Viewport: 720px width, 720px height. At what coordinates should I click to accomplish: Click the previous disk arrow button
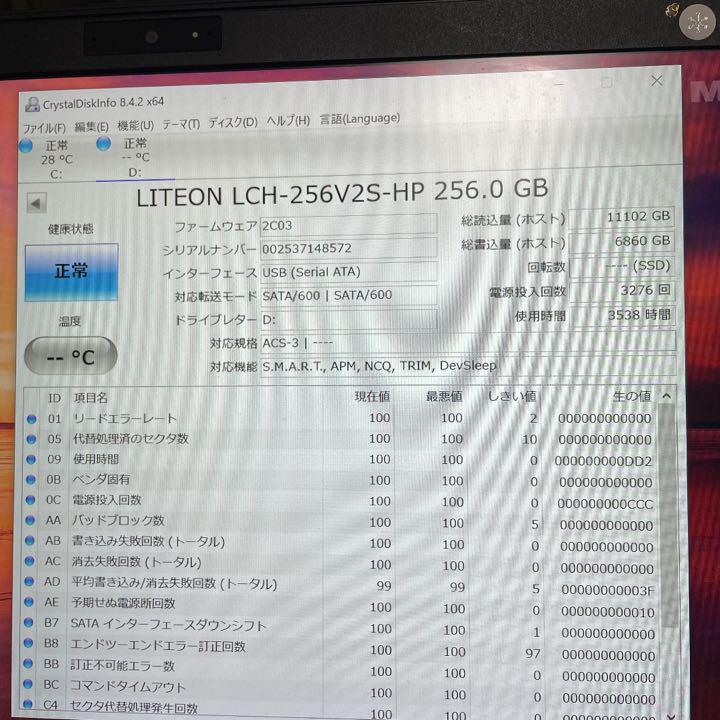pyautogui.click(x=37, y=203)
